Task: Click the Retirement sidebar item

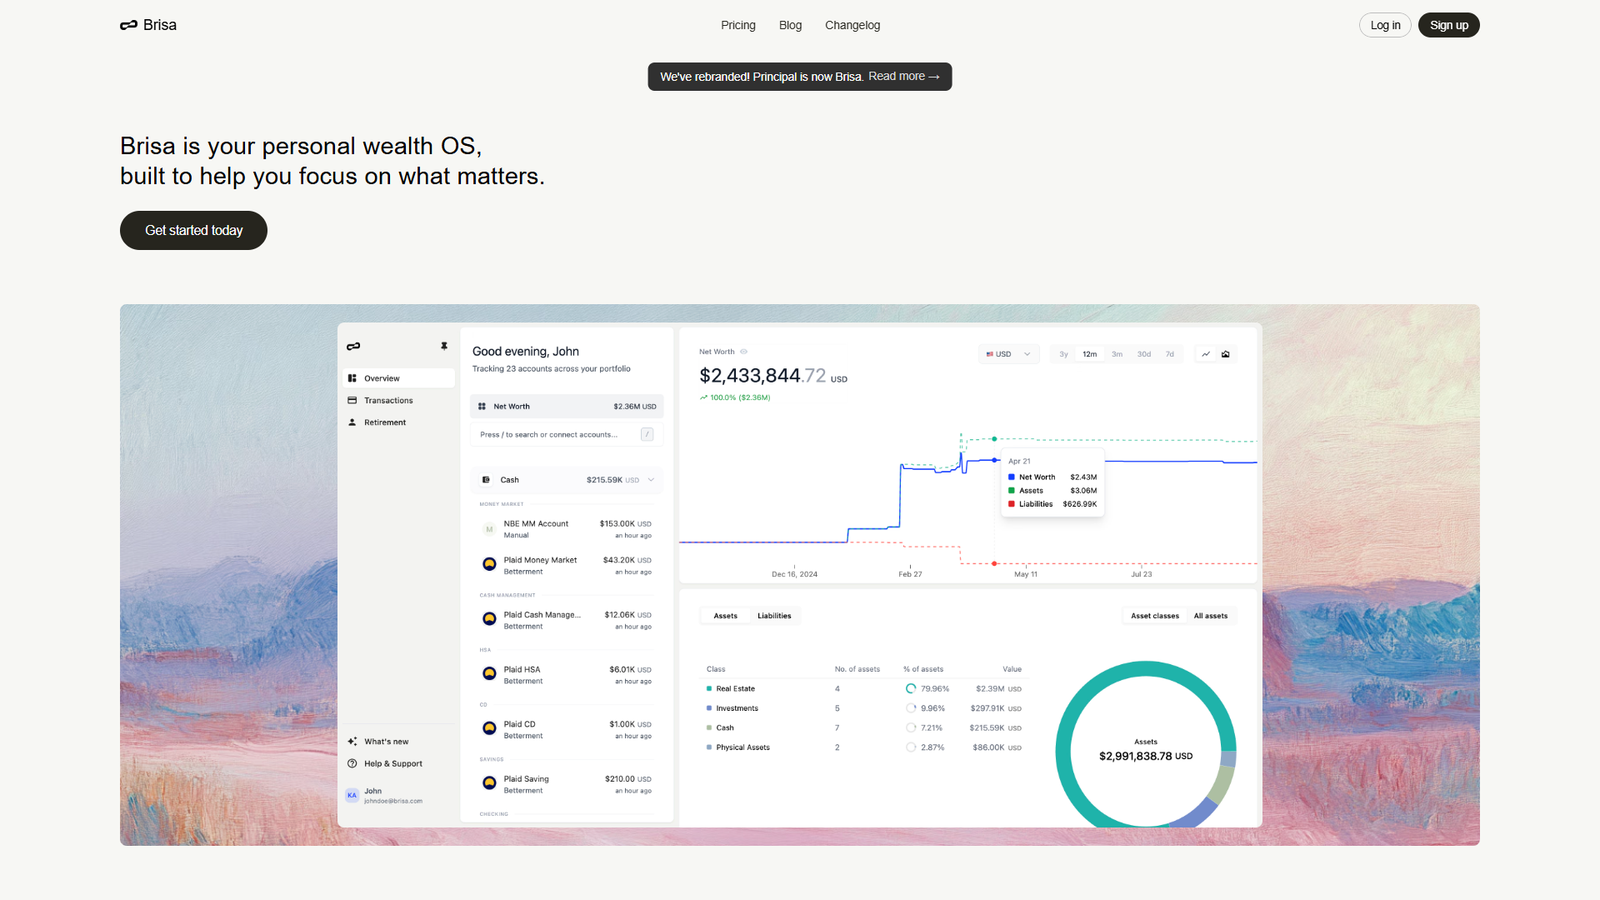Action: point(398,422)
